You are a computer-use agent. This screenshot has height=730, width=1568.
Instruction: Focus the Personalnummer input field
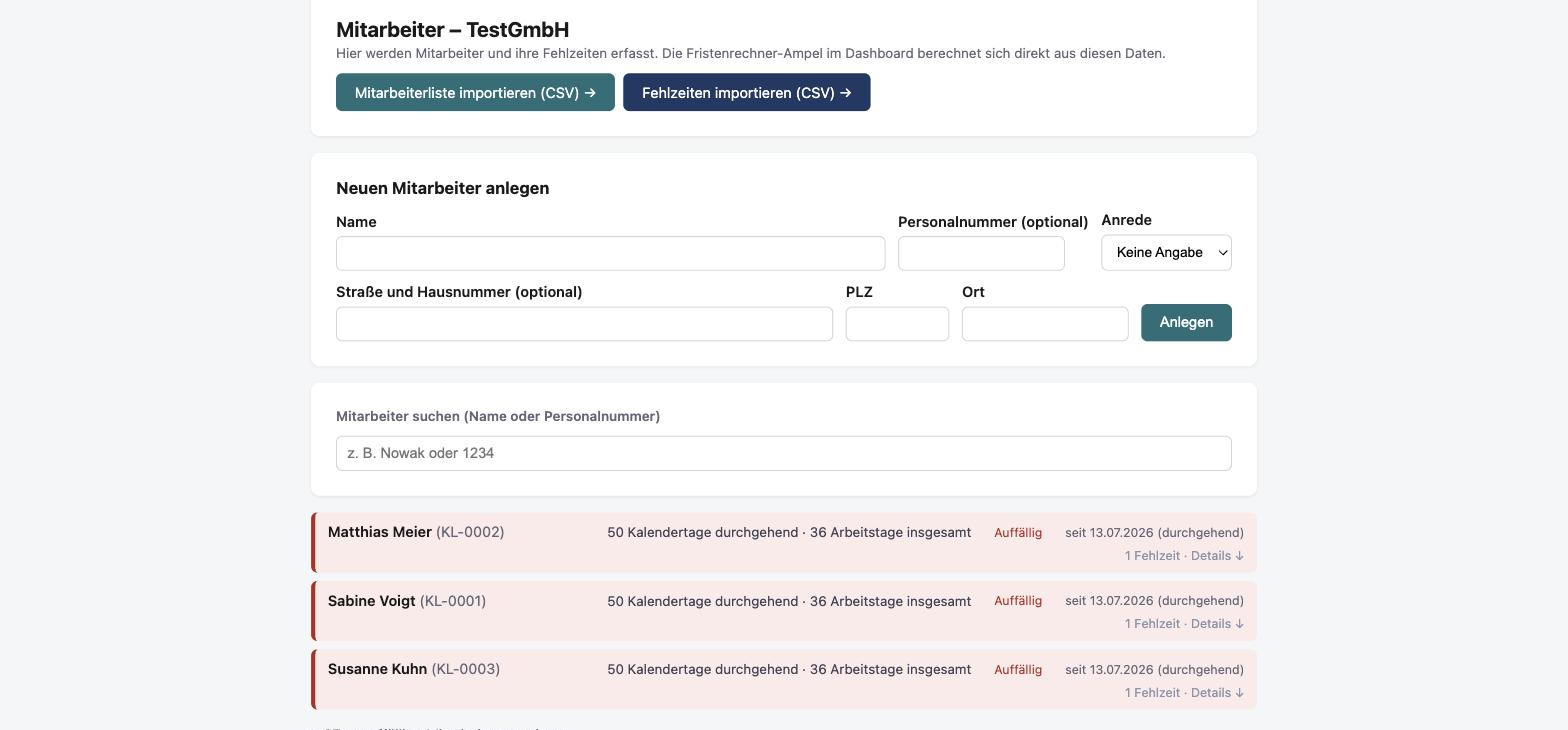[x=981, y=254]
